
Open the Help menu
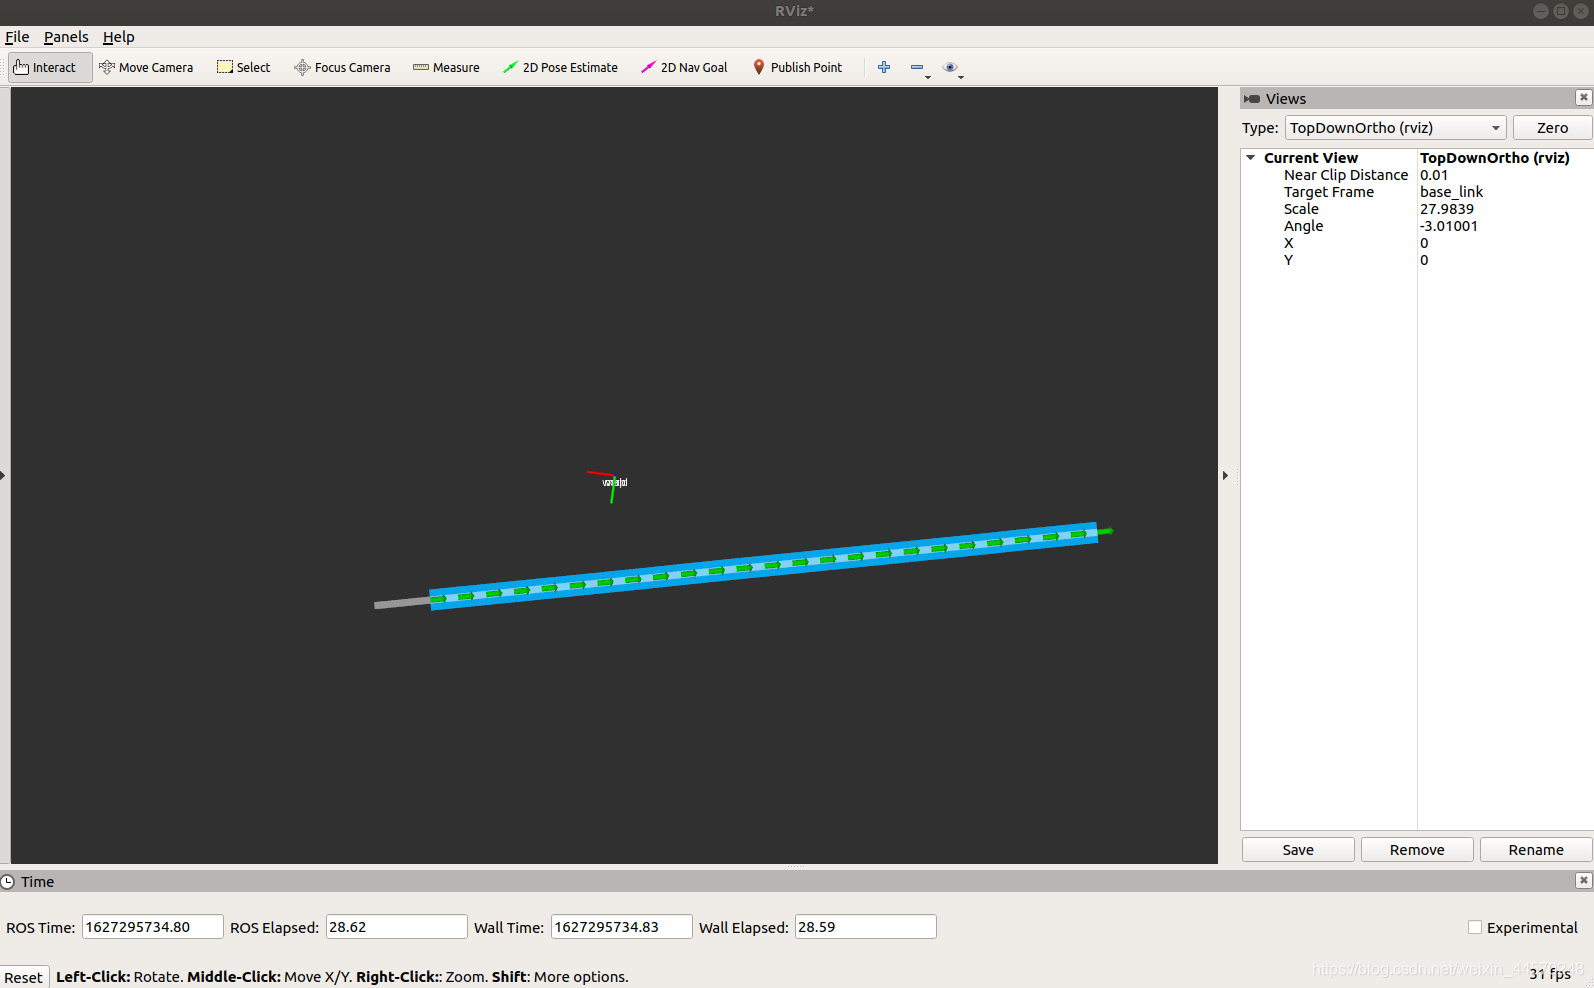[118, 37]
